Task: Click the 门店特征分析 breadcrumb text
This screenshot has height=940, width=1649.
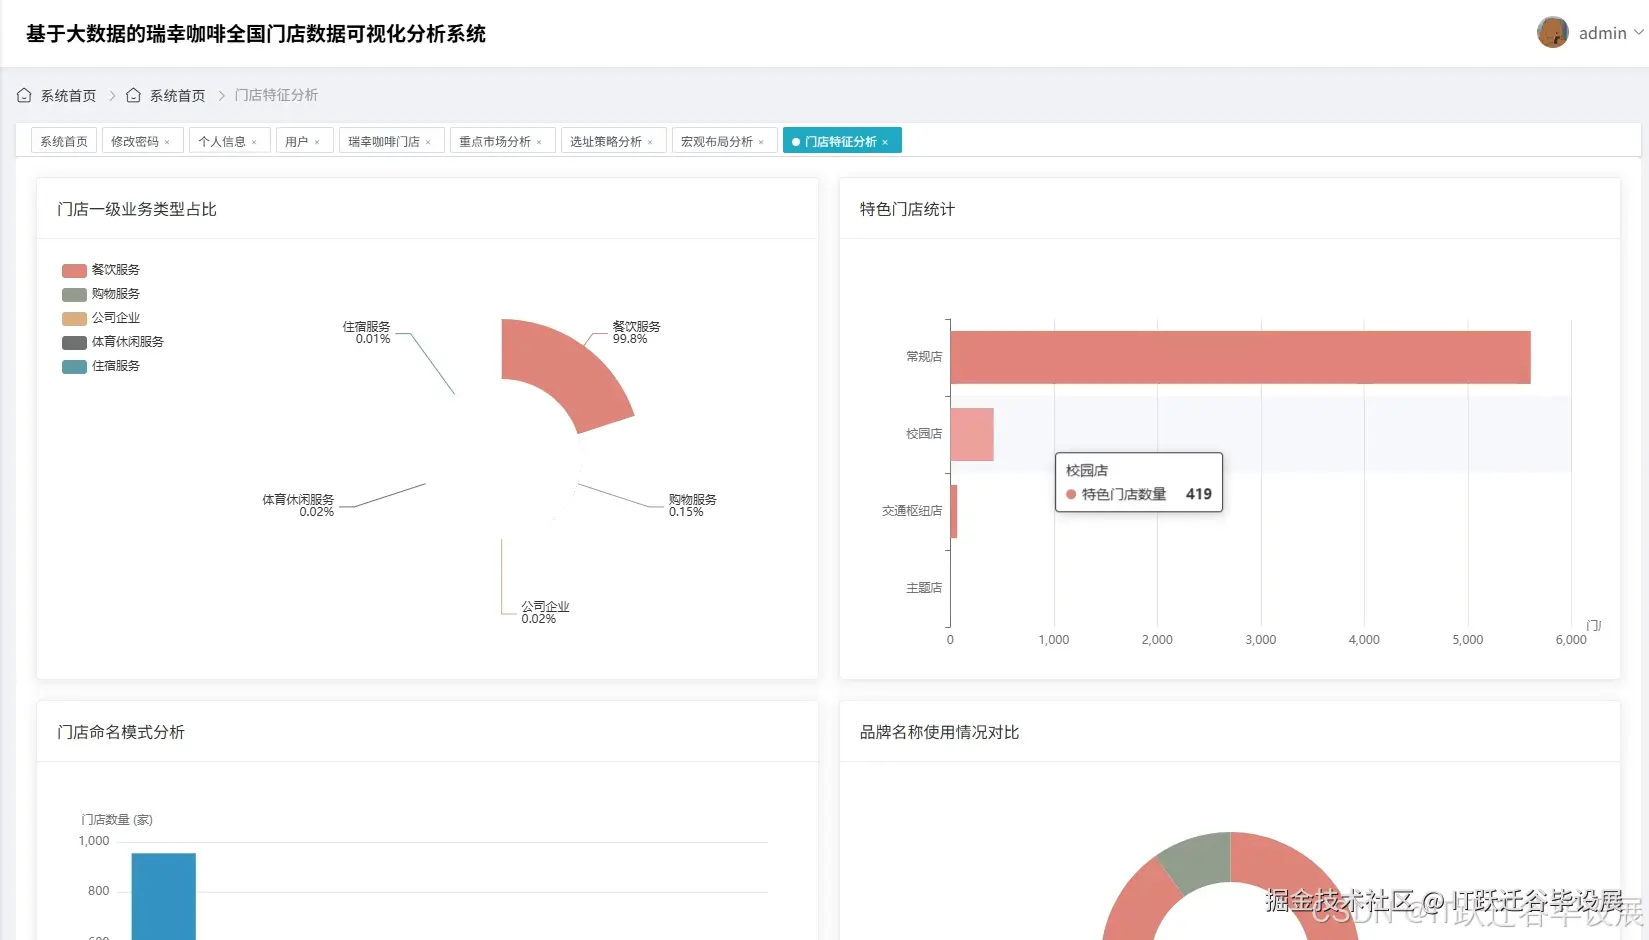Action: (x=276, y=95)
